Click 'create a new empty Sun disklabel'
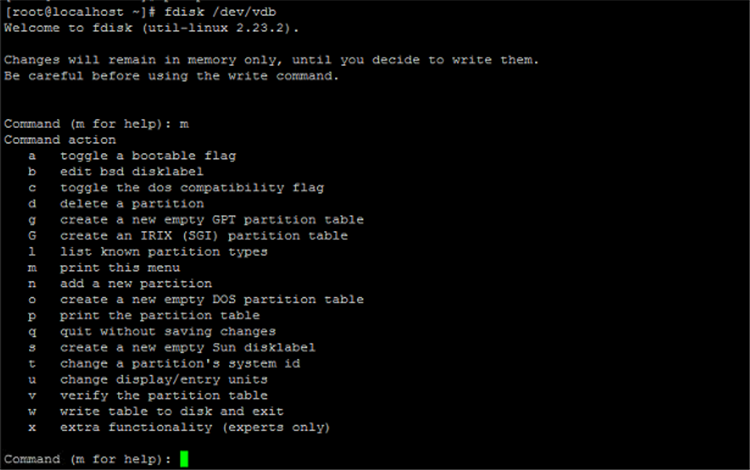 coord(187,348)
